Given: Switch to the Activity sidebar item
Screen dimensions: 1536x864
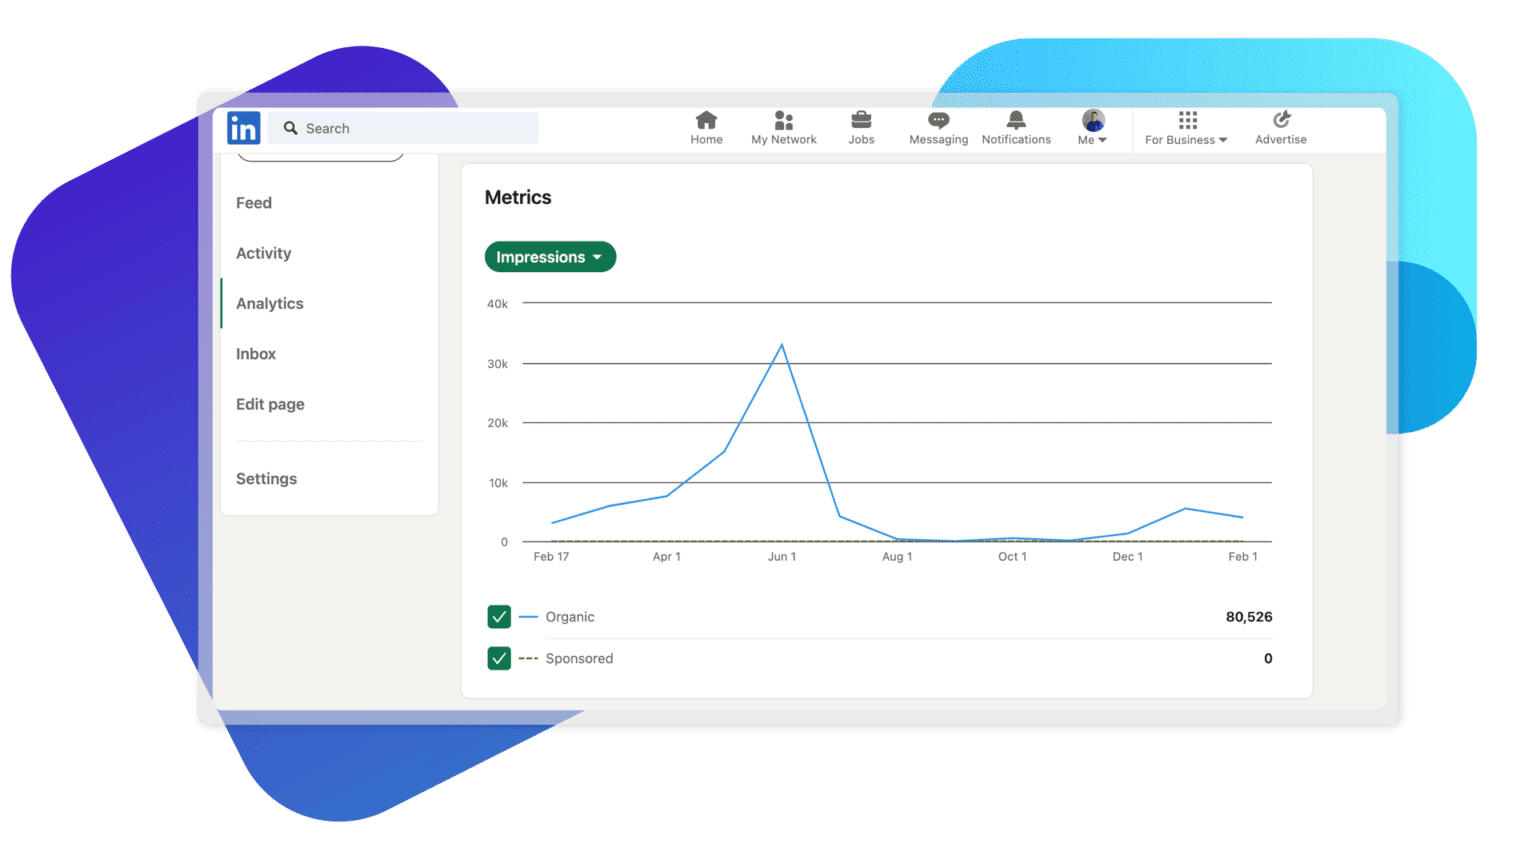Looking at the screenshot, I should [x=264, y=254].
